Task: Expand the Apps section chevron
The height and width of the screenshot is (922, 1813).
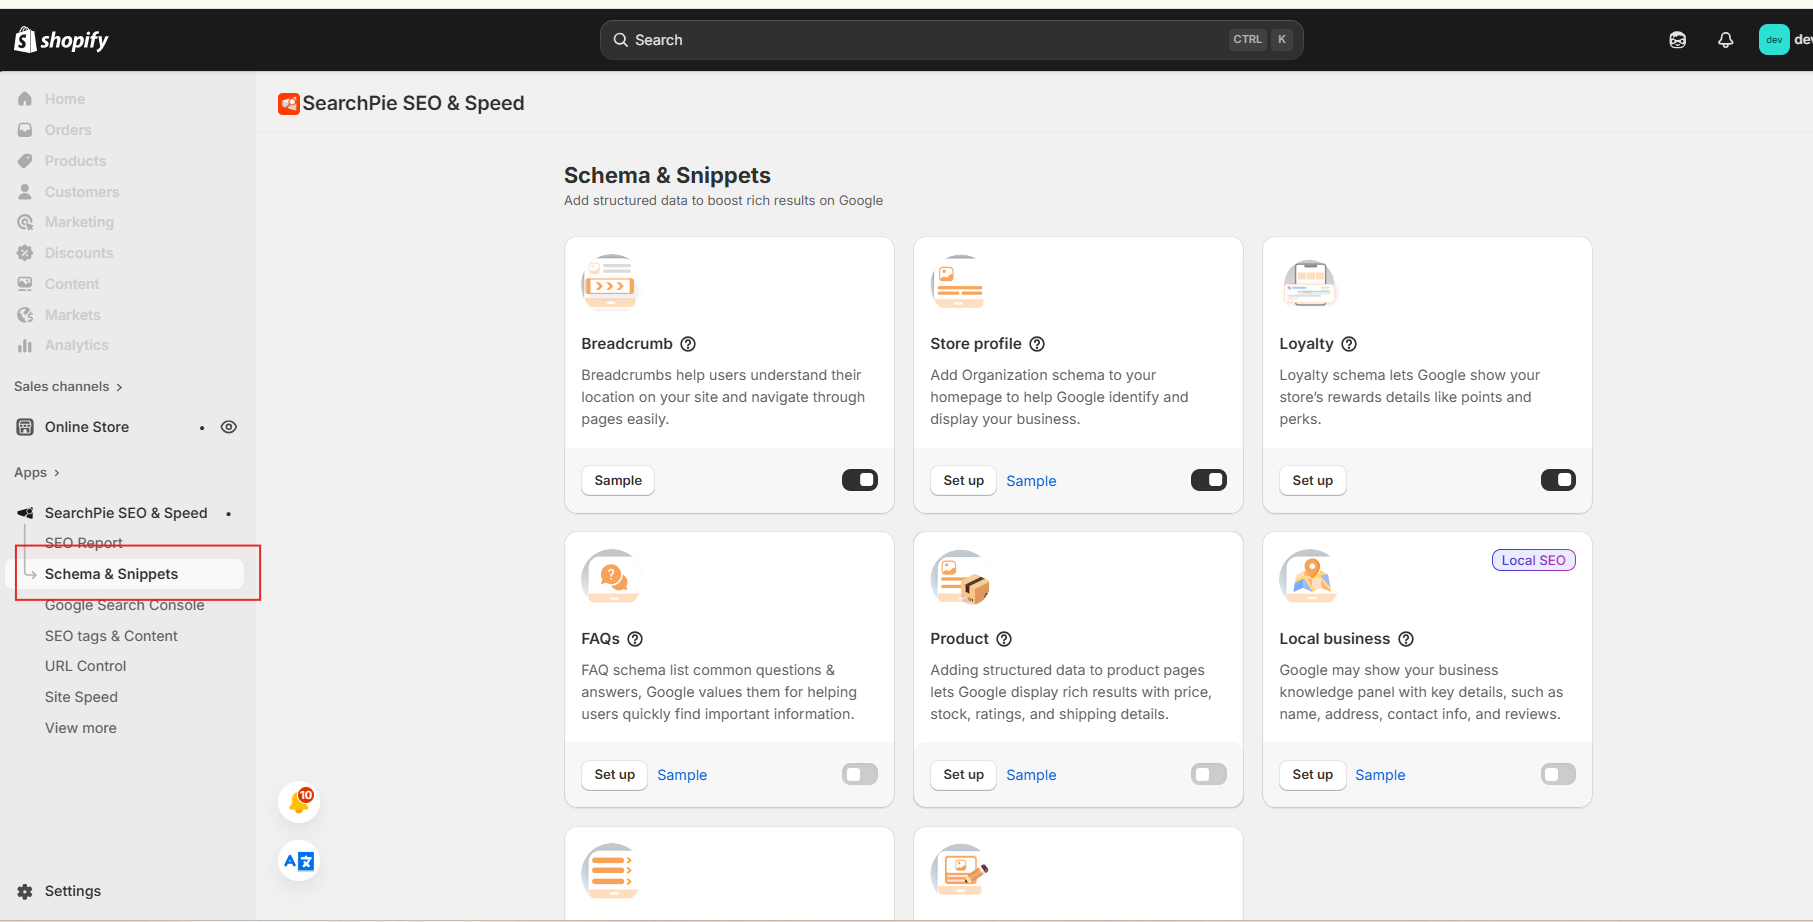Action: pos(56,473)
